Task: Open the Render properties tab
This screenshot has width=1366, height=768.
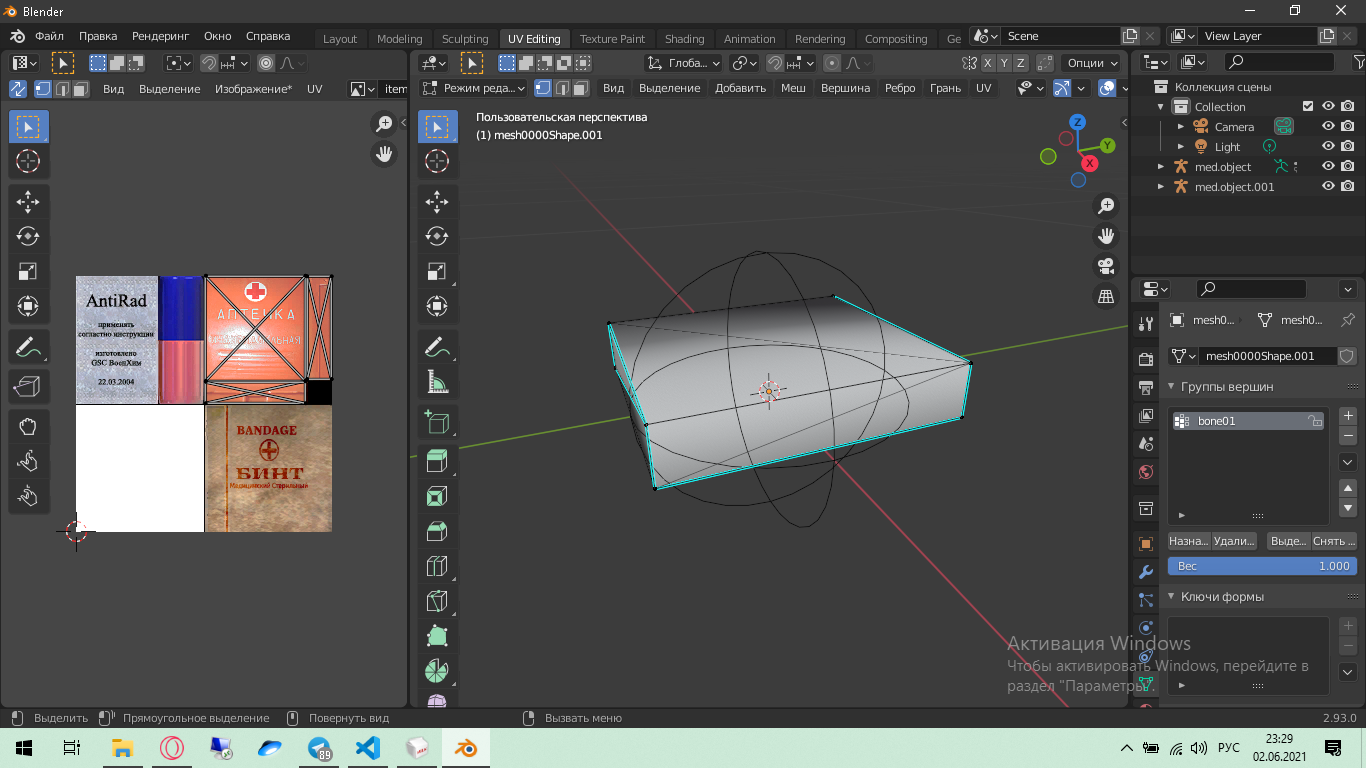Action: [x=1146, y=359]
